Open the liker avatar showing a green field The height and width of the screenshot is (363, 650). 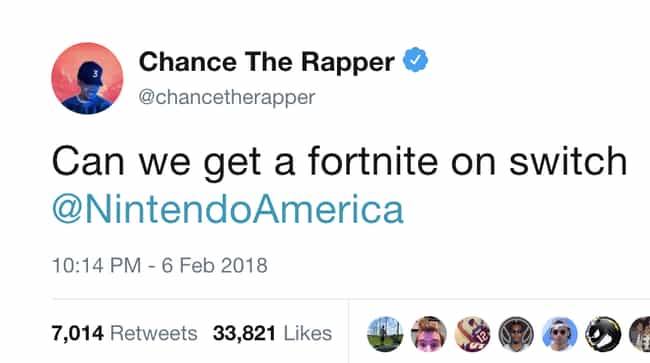pyautogui.click(x=385, y=334)
